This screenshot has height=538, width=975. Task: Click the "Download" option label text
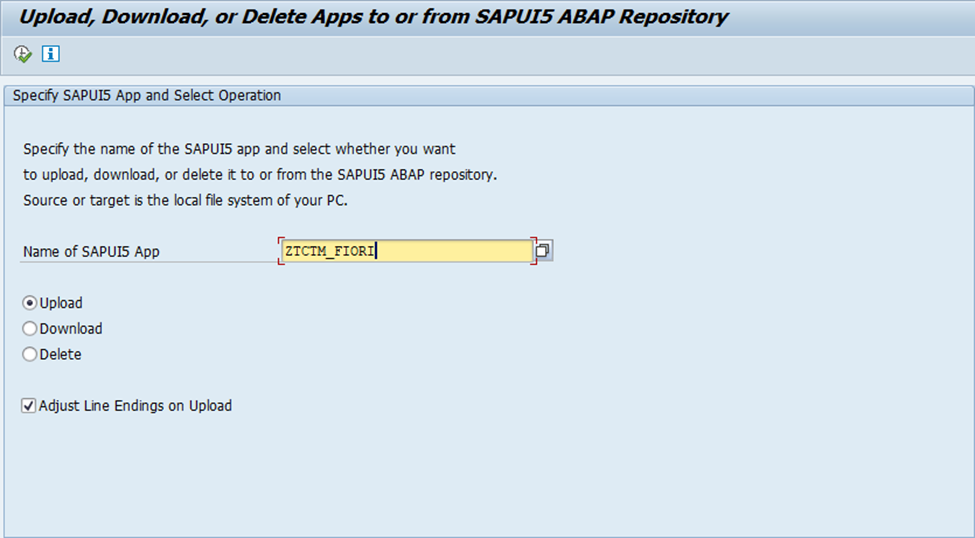(71, 329)
